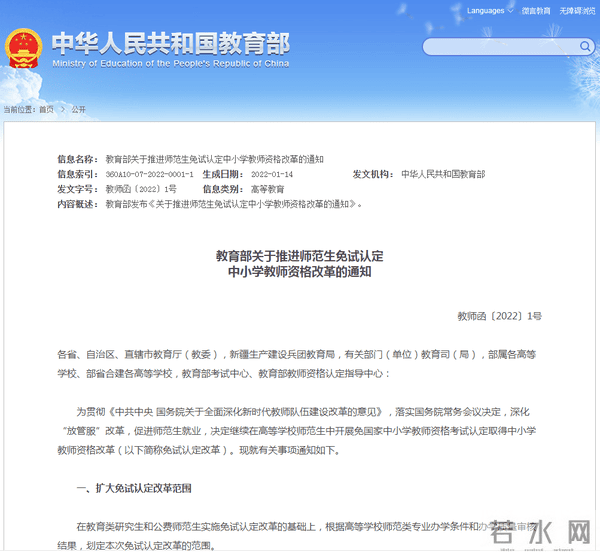Click the generation date 2022-01-14

pos(272,174)
